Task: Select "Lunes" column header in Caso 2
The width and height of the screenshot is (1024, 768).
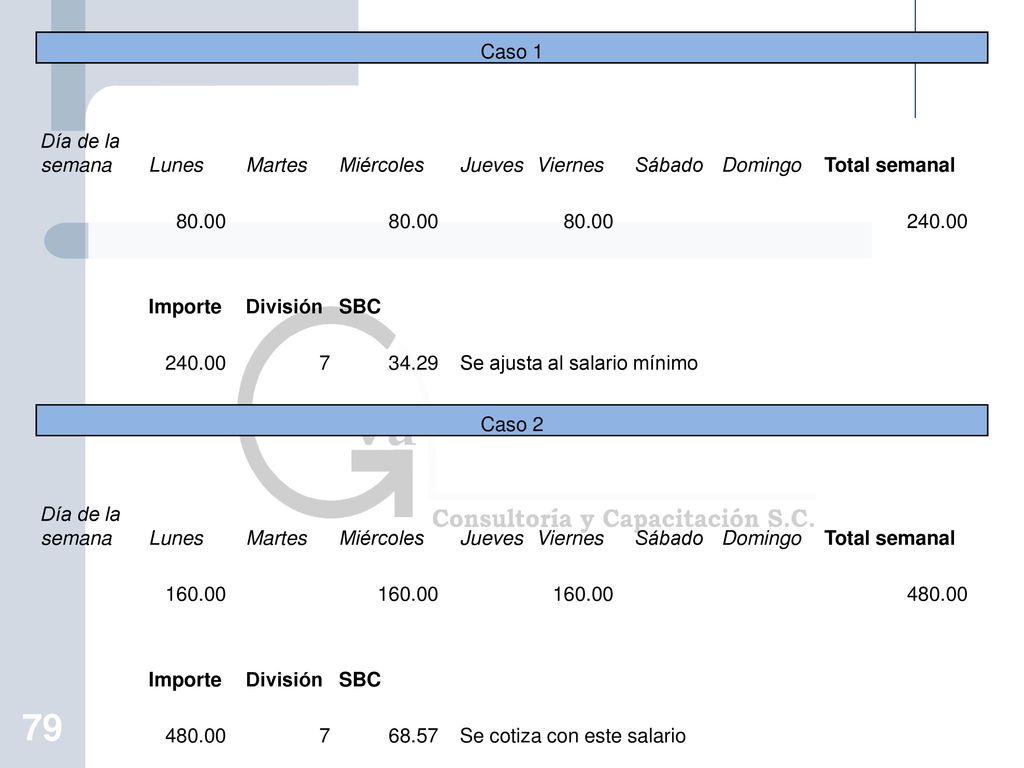Action: pyautogui.click(x=176, y=538)
